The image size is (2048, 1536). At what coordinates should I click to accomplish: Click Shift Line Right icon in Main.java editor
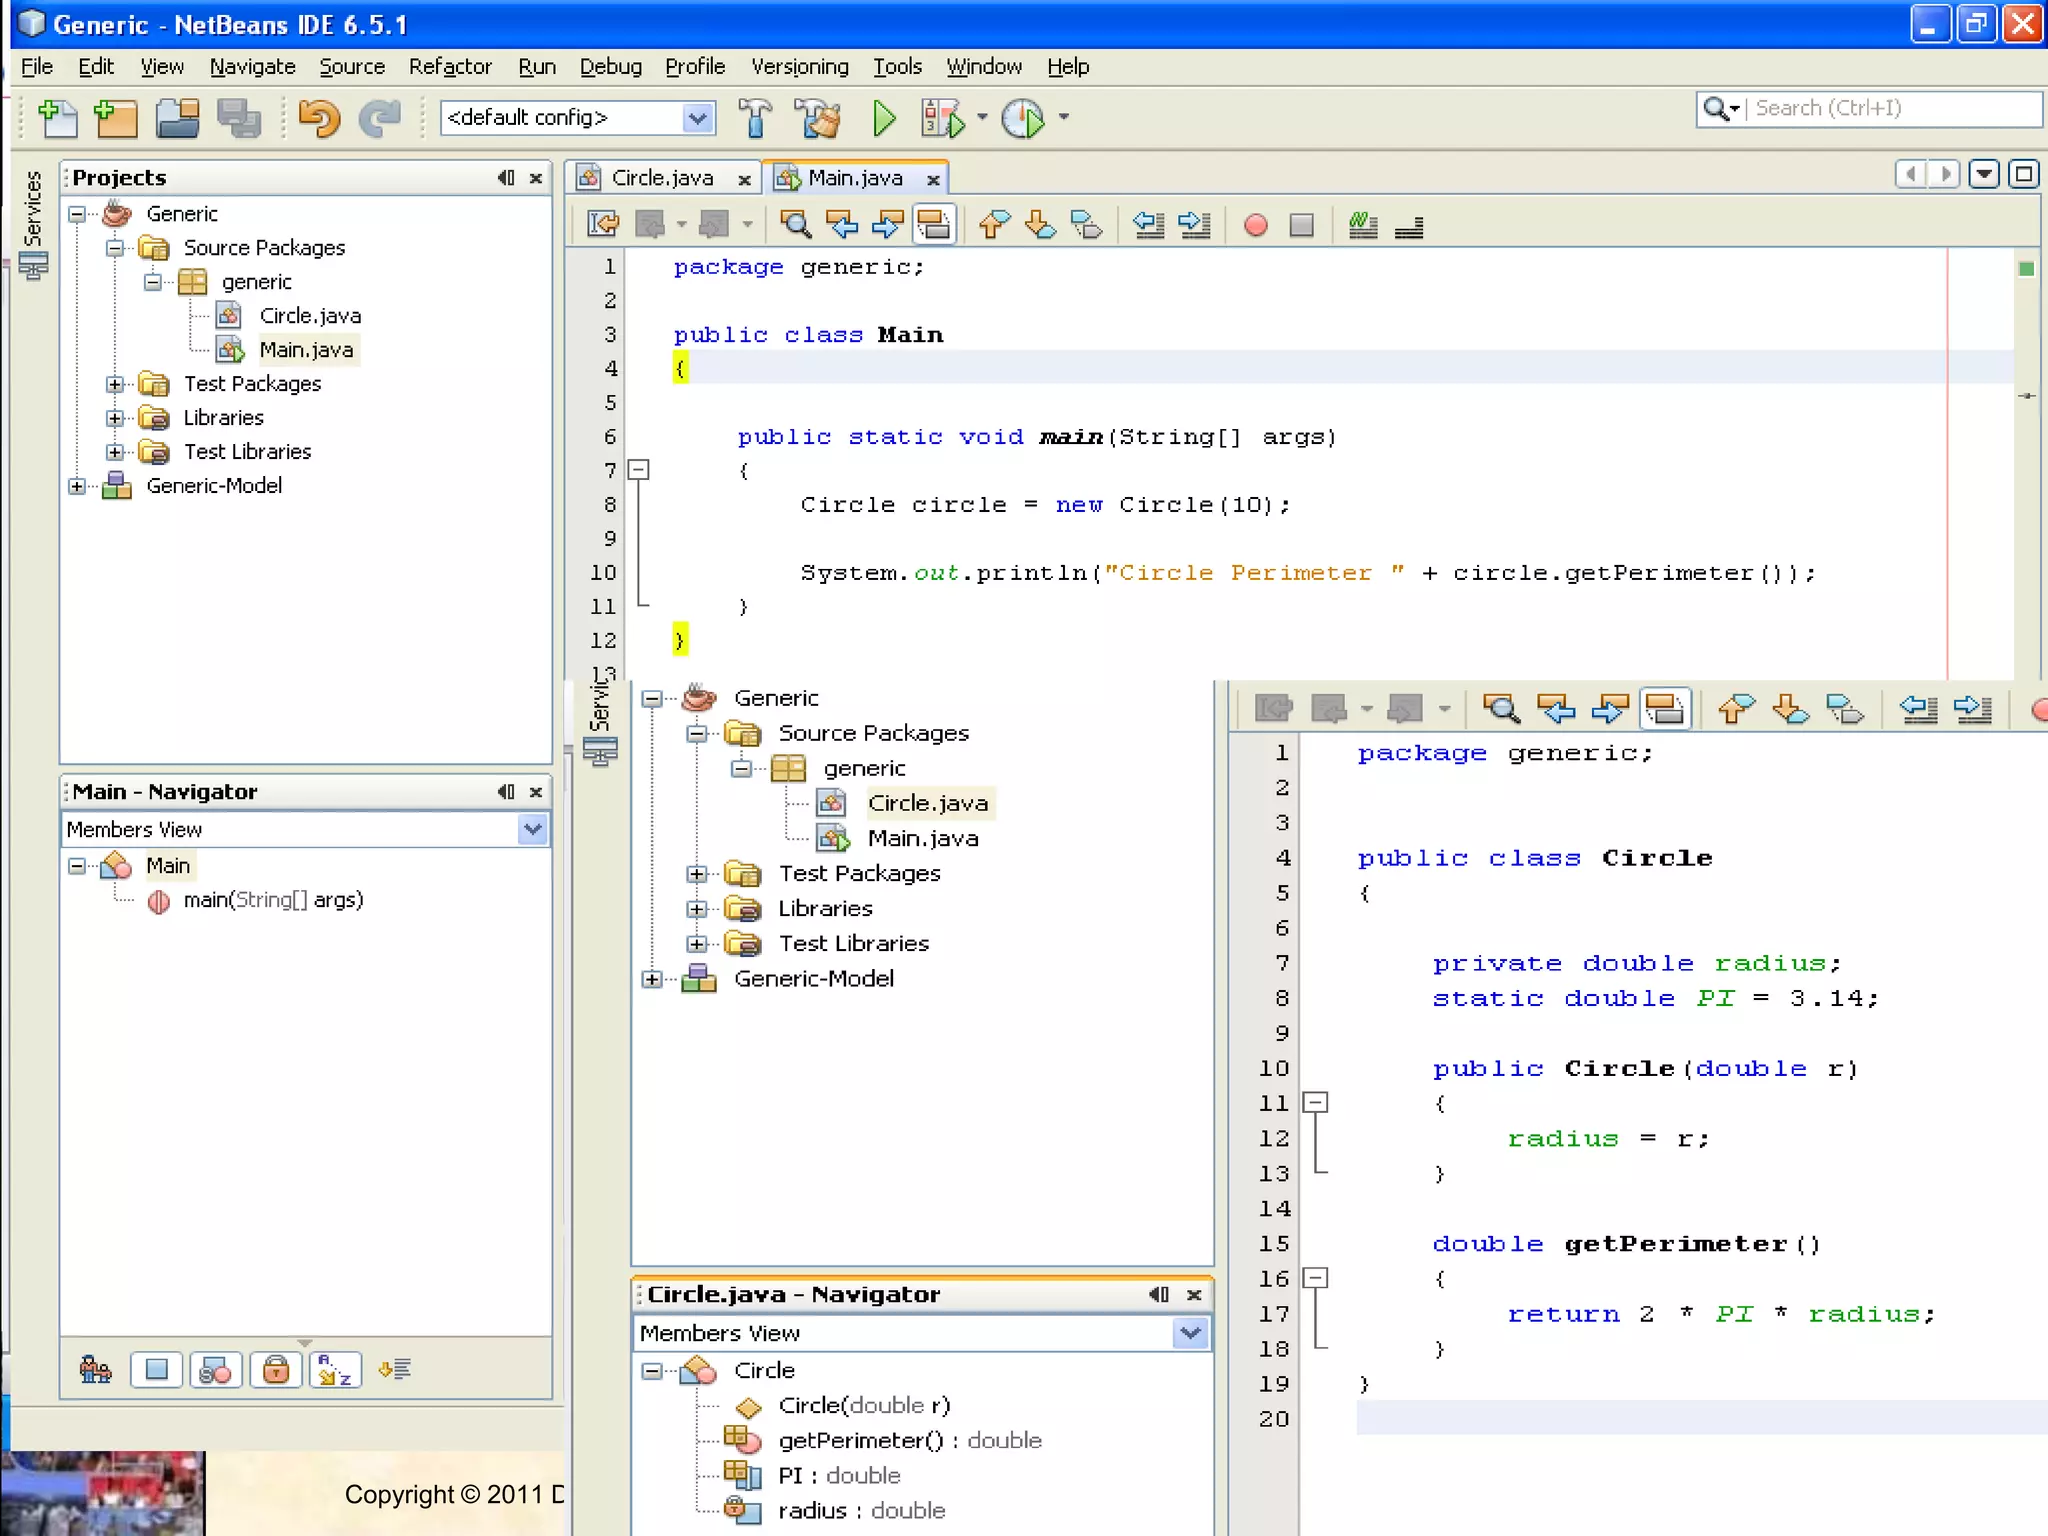point(1194,225)
